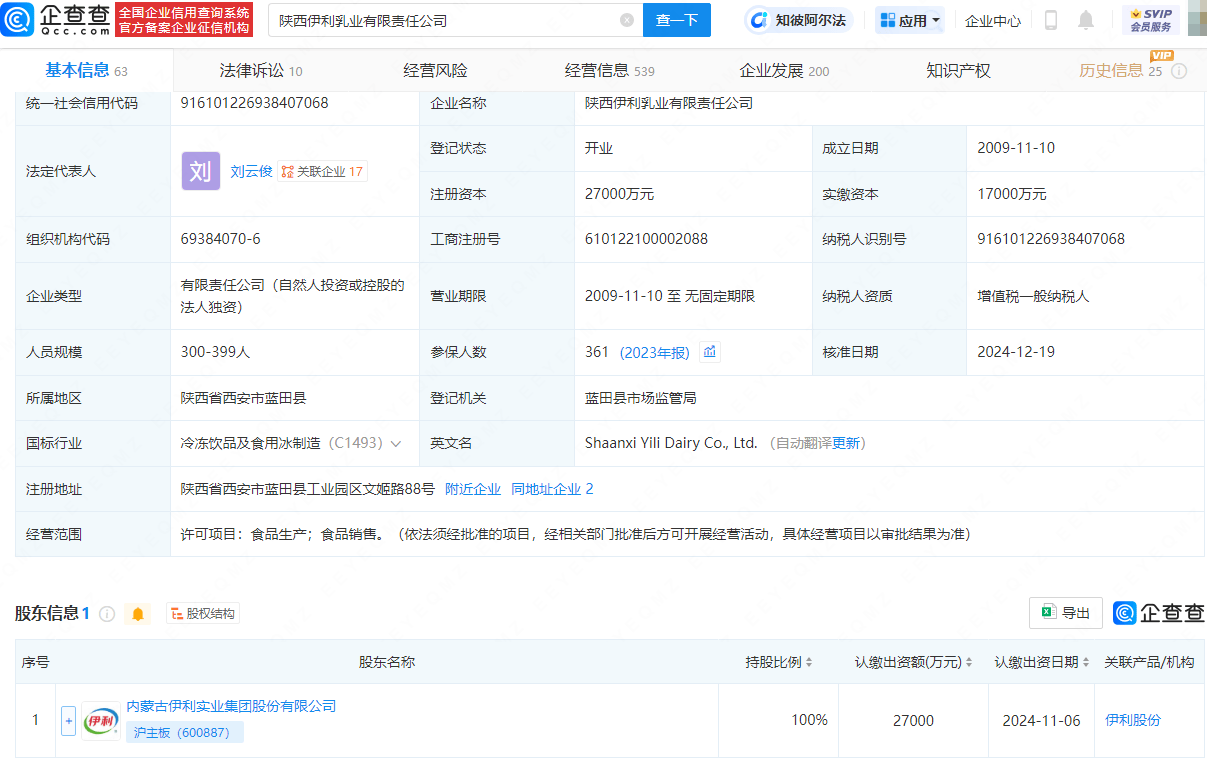Open the notification bell in the header
This screenshot has height=758, width=1207.
[x=1086, y=20]
